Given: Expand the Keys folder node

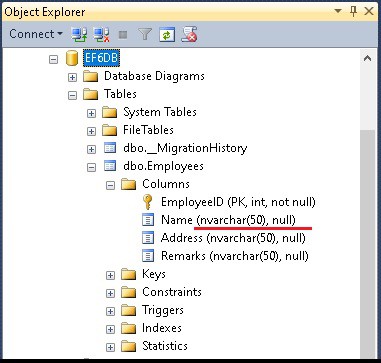Looking at the screenshot, I should (110, 275).
